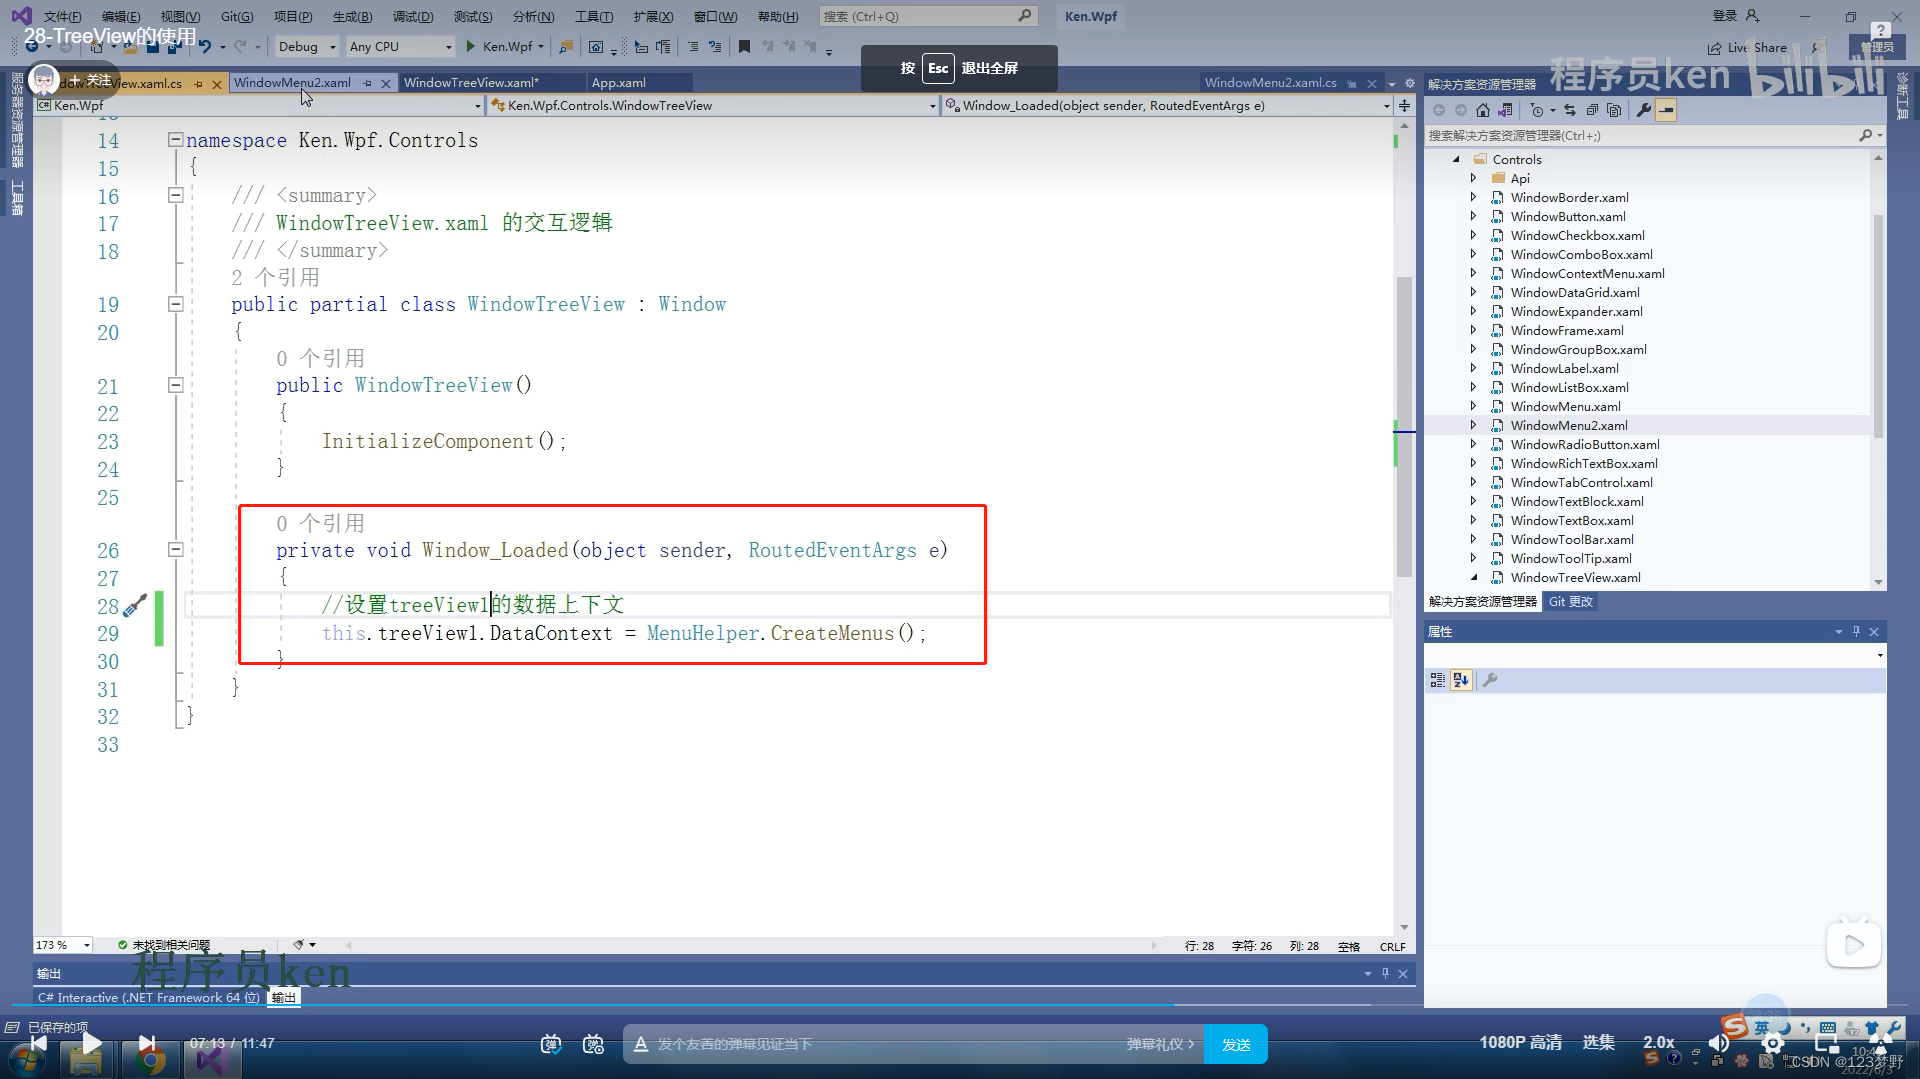Click the Undo arrow in toolbar
Screen dimensions: 1920x1079
pyautogui.click(x=205, y=46)
